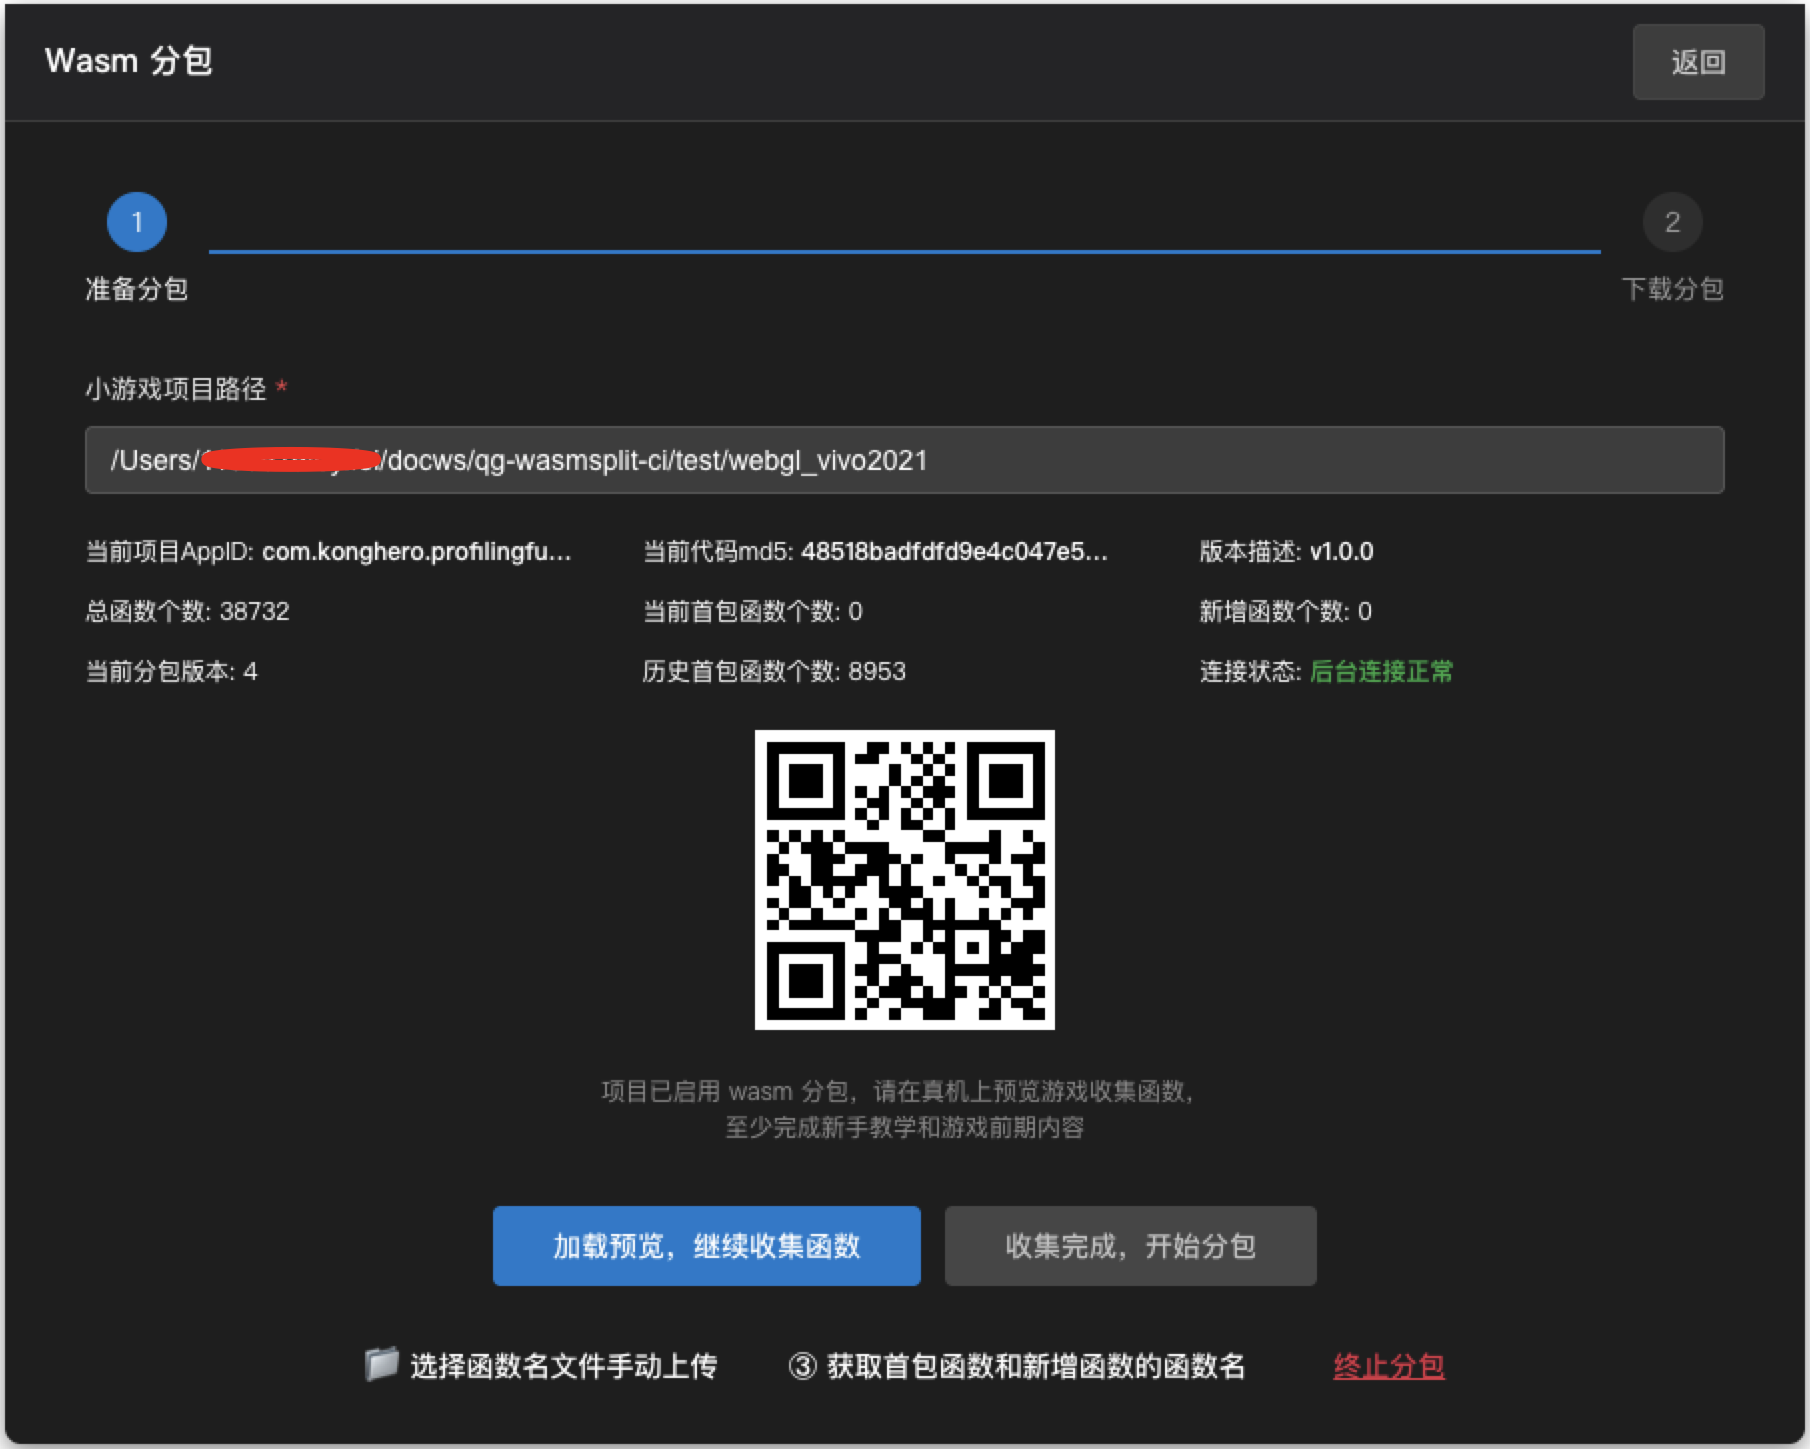The height and width of the screenshot is (1449, 1810).
Task: Click the 下载分包 step label
Action: (x=1671, y=290)
